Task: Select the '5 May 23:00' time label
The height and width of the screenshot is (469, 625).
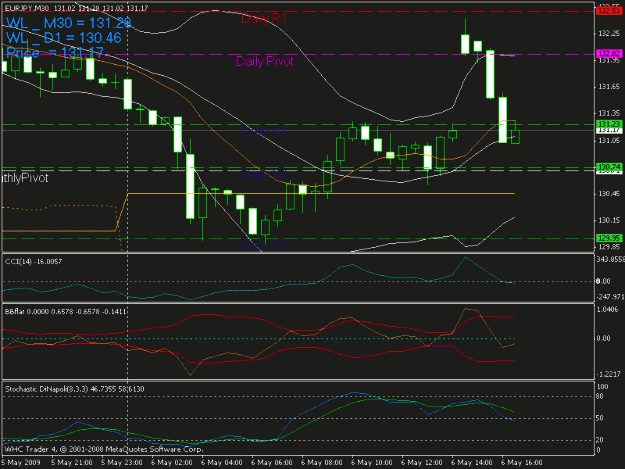Action: [x=122, y=463]
